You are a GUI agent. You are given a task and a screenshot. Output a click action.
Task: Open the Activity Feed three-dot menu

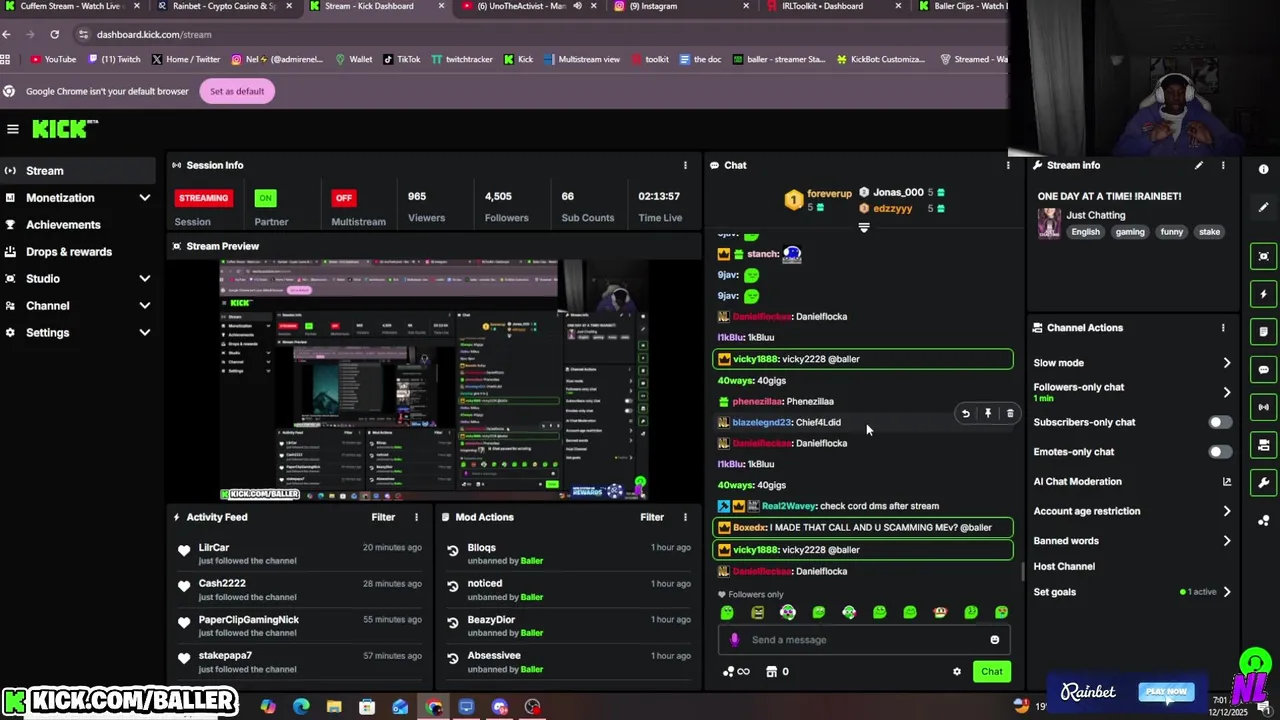pyautogui.click(x=416, y=517)
